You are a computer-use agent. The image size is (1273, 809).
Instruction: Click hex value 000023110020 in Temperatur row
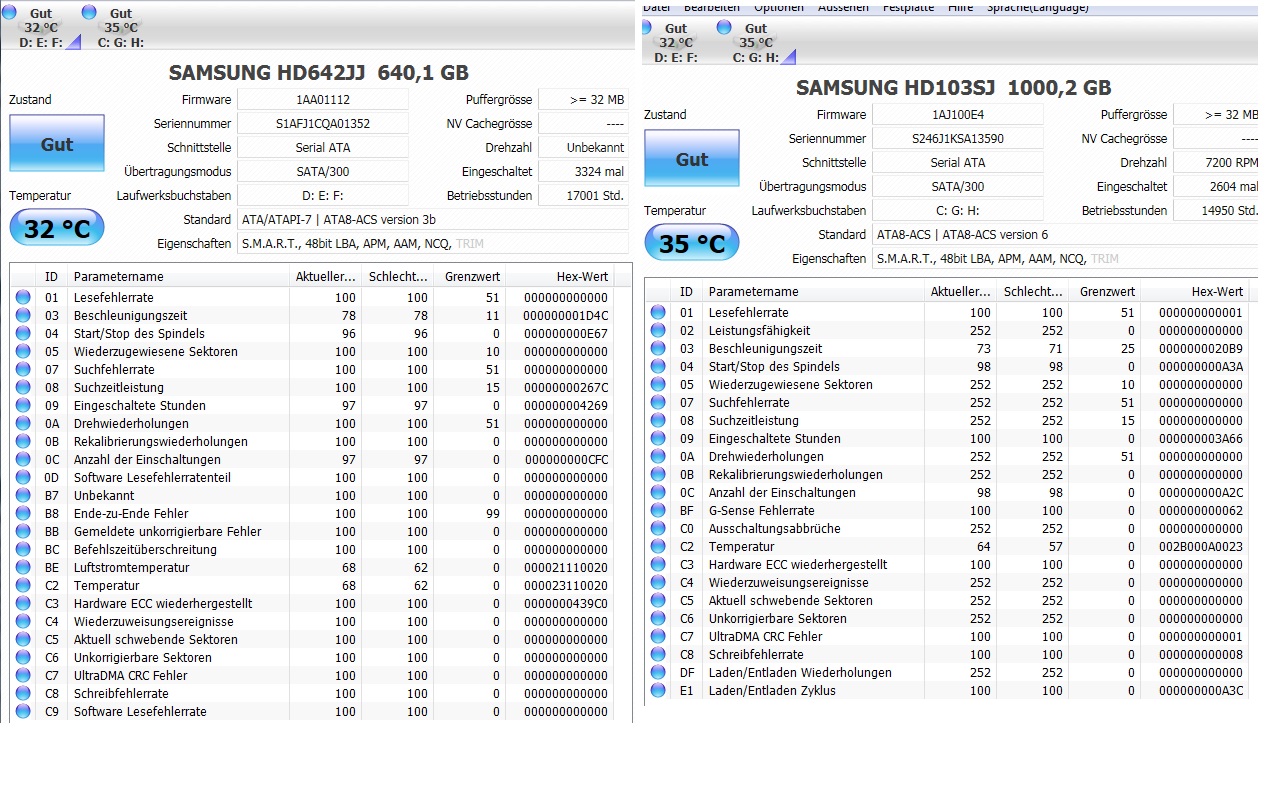(x=566, y=585)
